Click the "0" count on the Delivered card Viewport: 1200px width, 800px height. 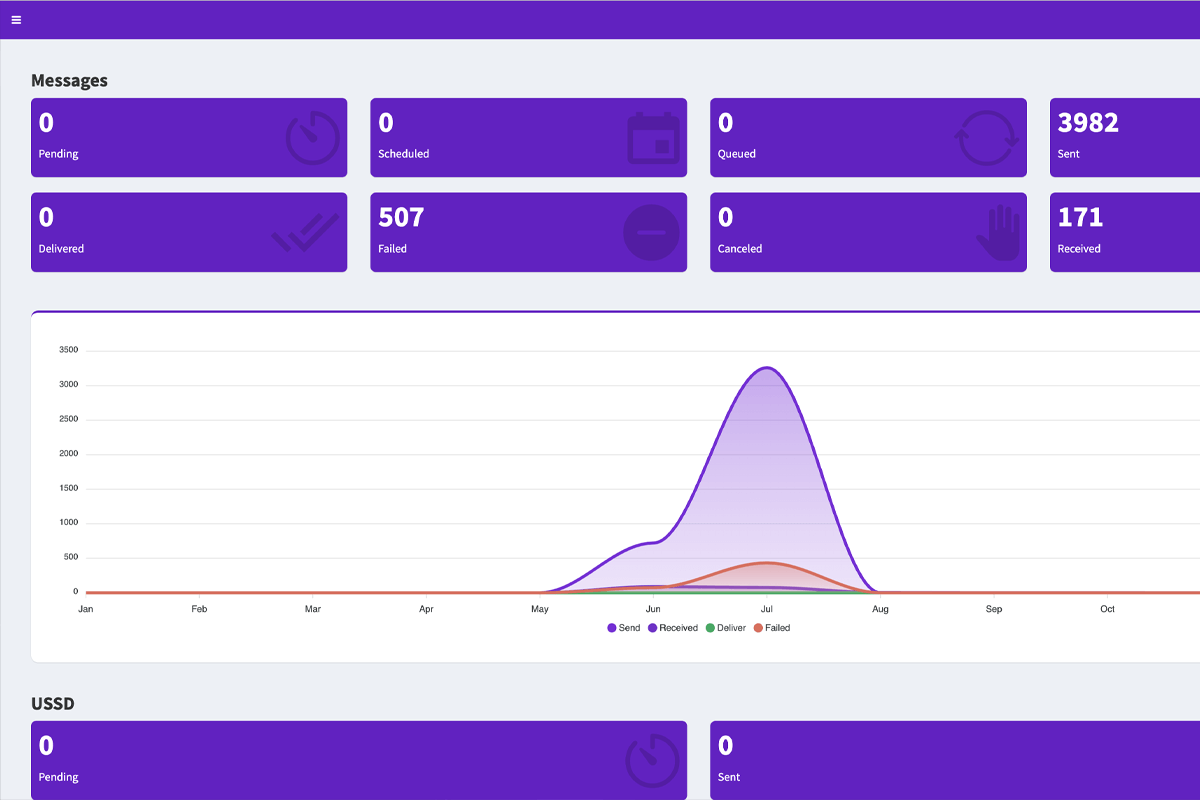point(46,217)
